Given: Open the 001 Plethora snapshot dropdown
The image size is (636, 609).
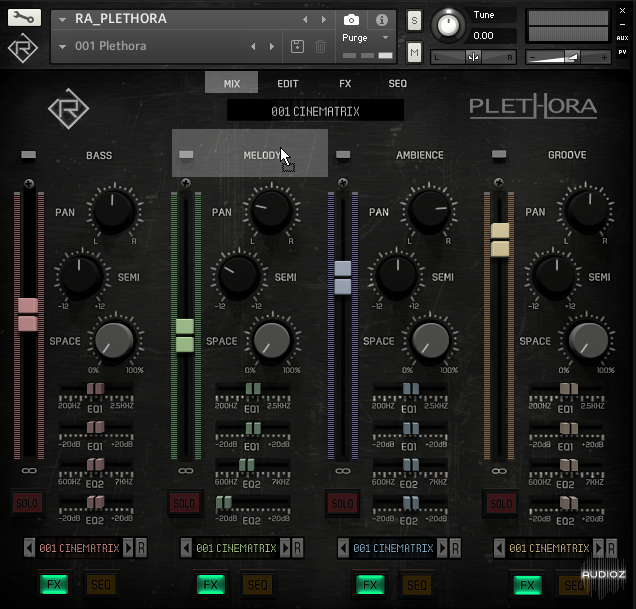Looking at the screenshot, I should tap(62, 47).
